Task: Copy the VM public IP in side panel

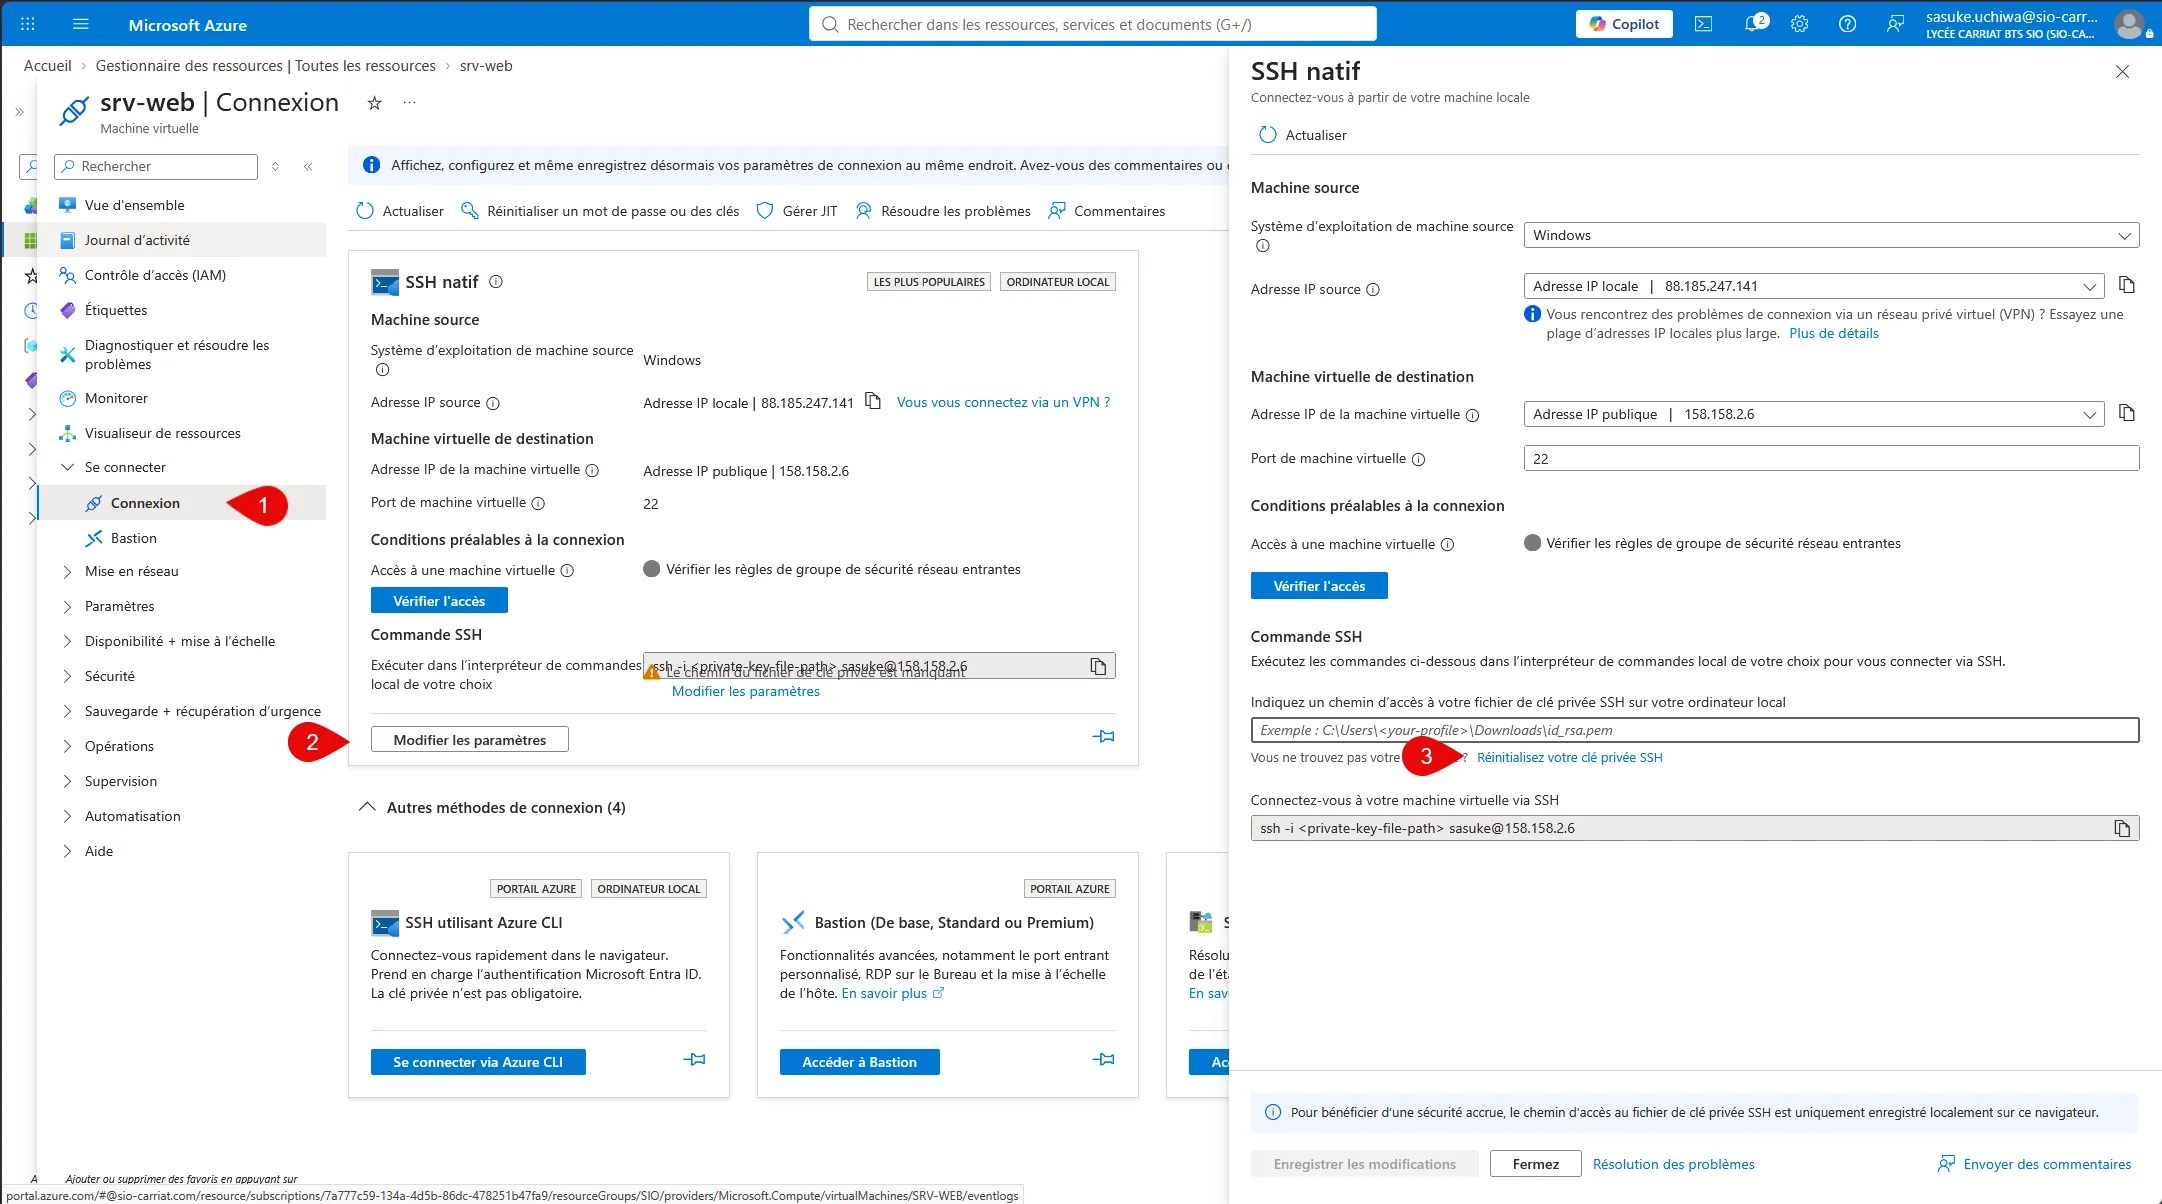Action: [x=2127, y=413]
